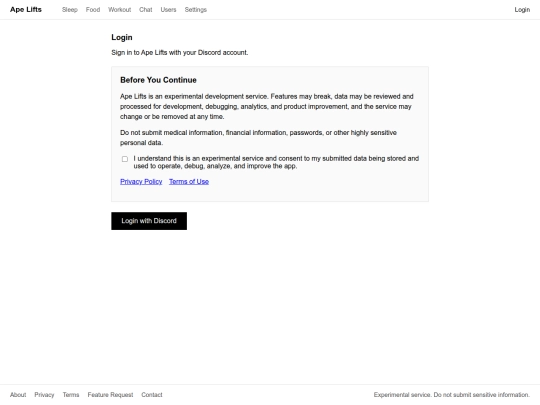Screen dimensions: 540x405
Task: Open the About footer link
Action: coord(18,395)
